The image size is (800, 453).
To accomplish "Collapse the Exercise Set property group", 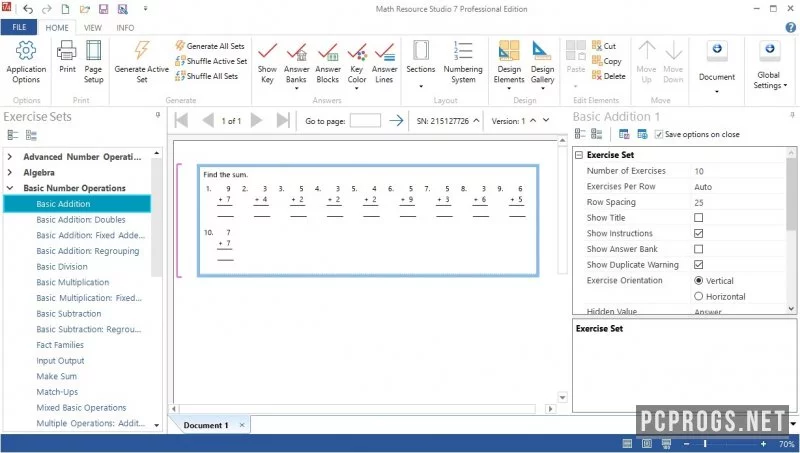I will 579,155.
